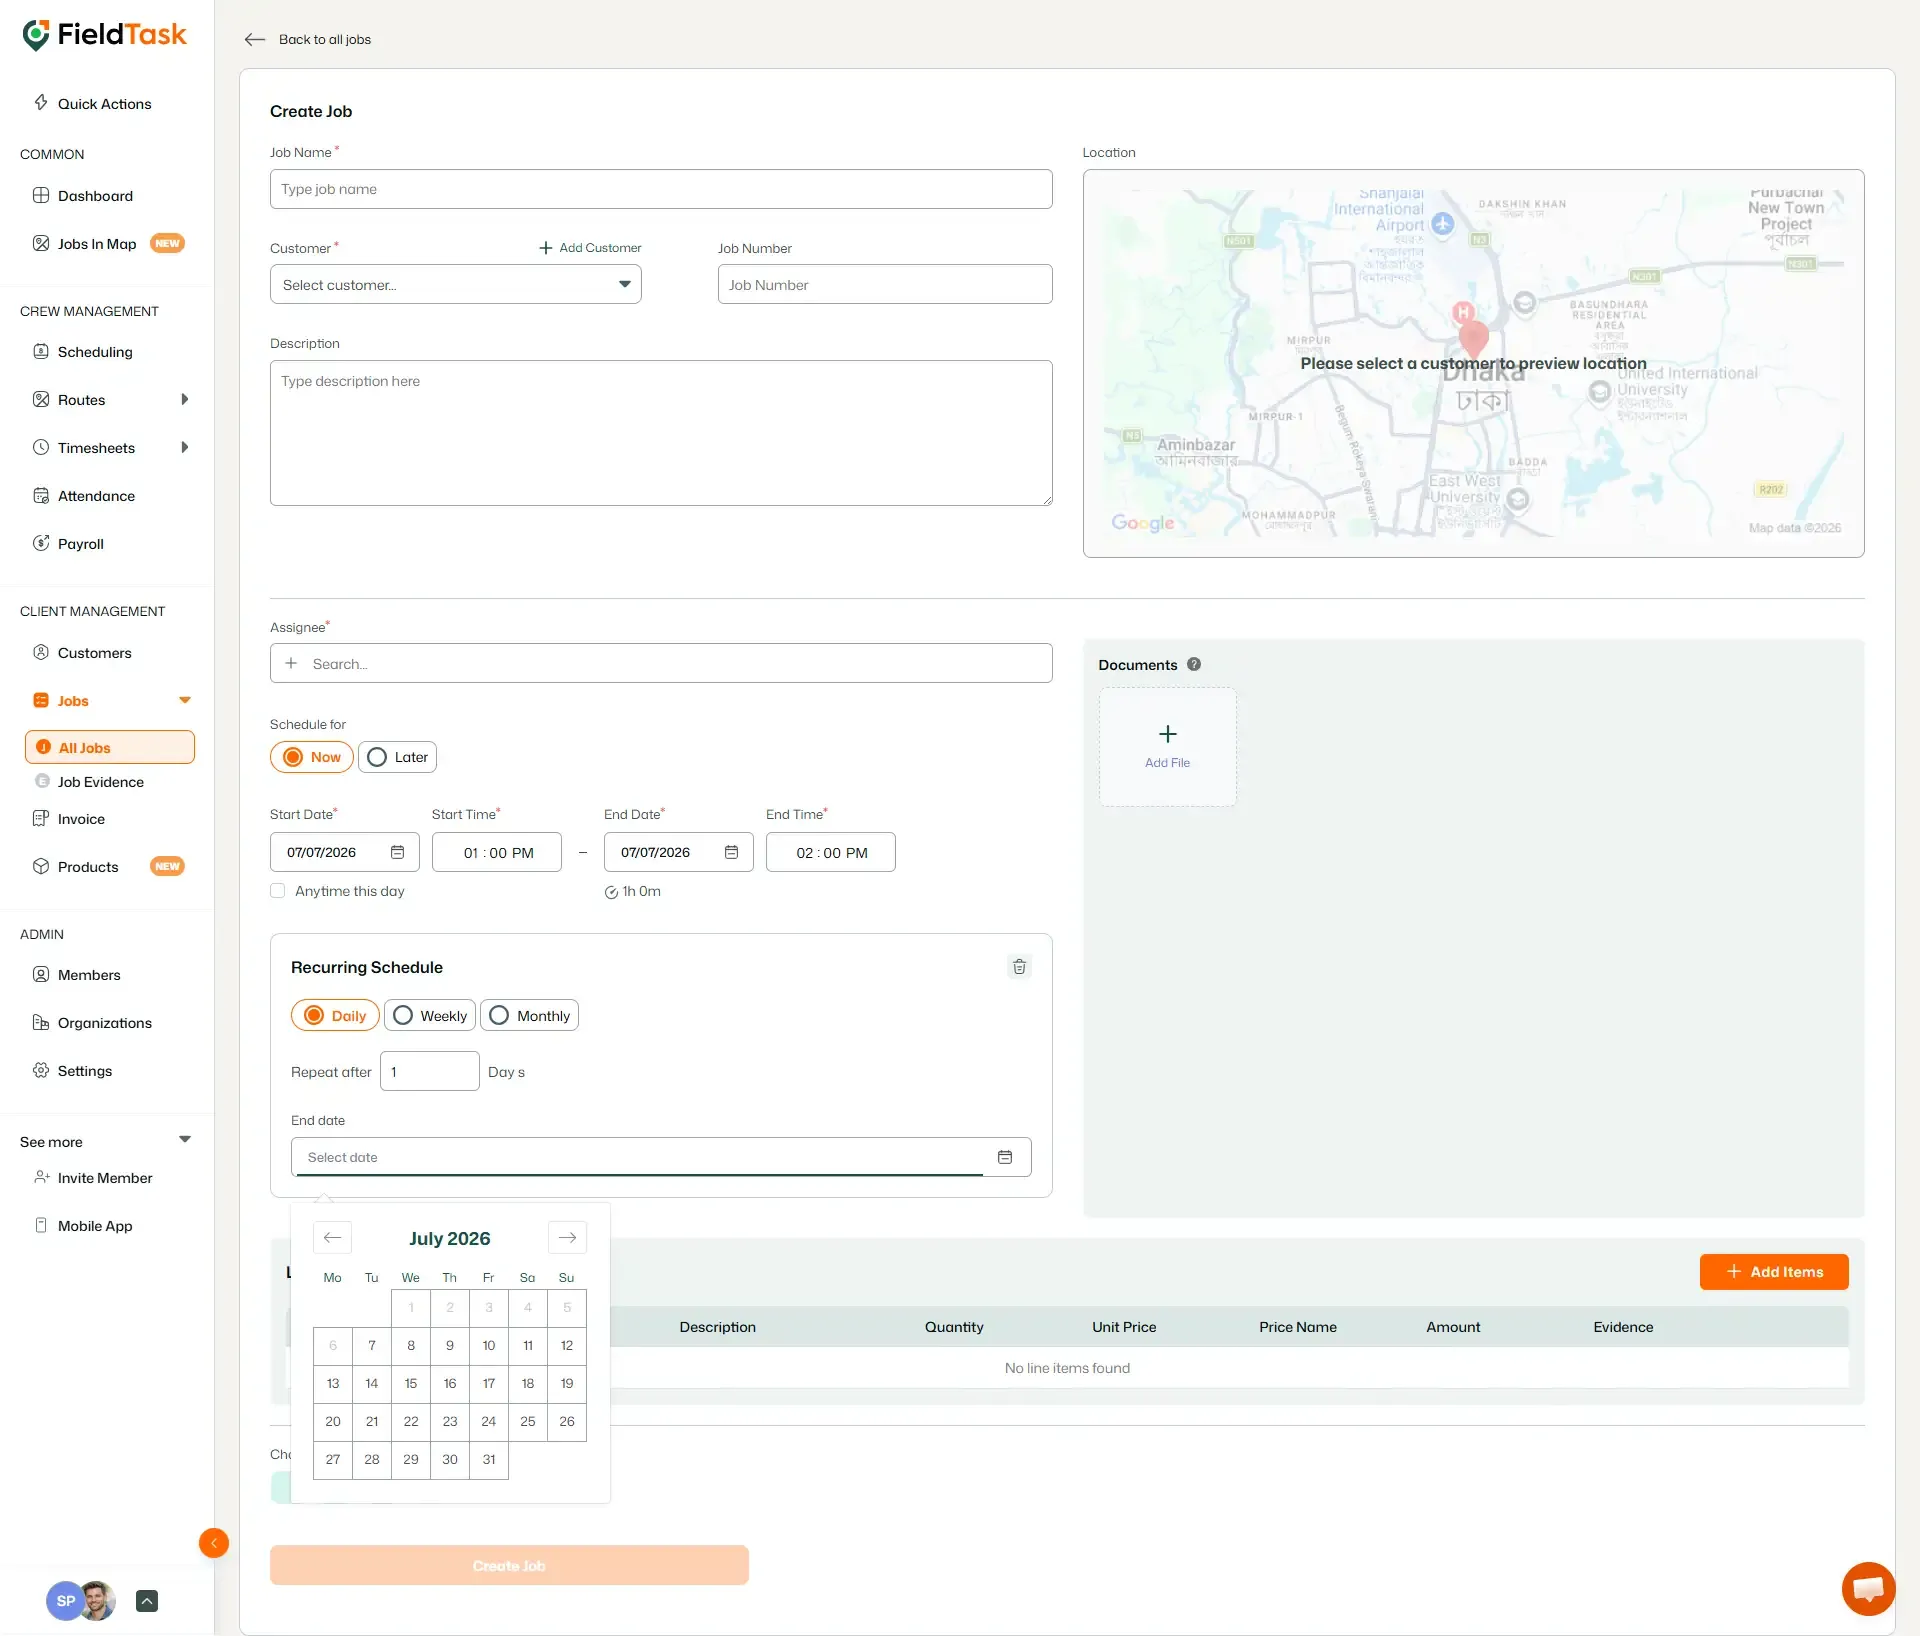Open the Start Date calendar icon
The image size is (1920, 1636).
pos(397,852)
